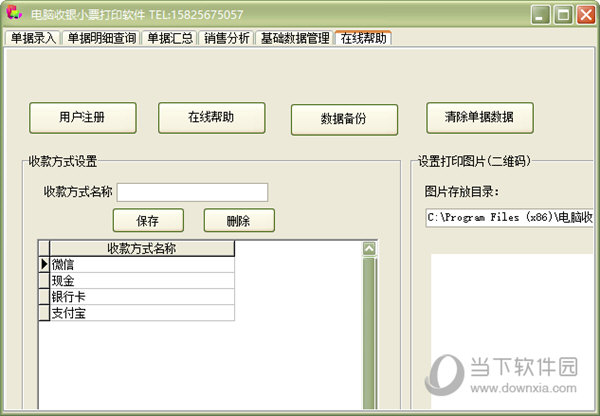Select the 现金 row
600x416 pixels.
(x=142, y=281)
